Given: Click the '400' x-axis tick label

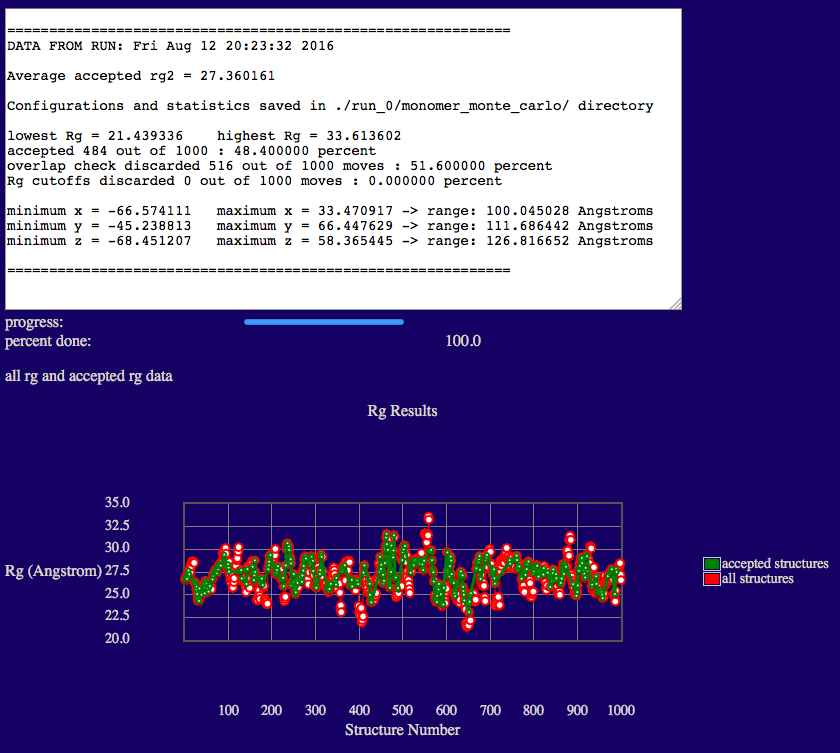Looking at the screenshot, I should pos(359,710).
